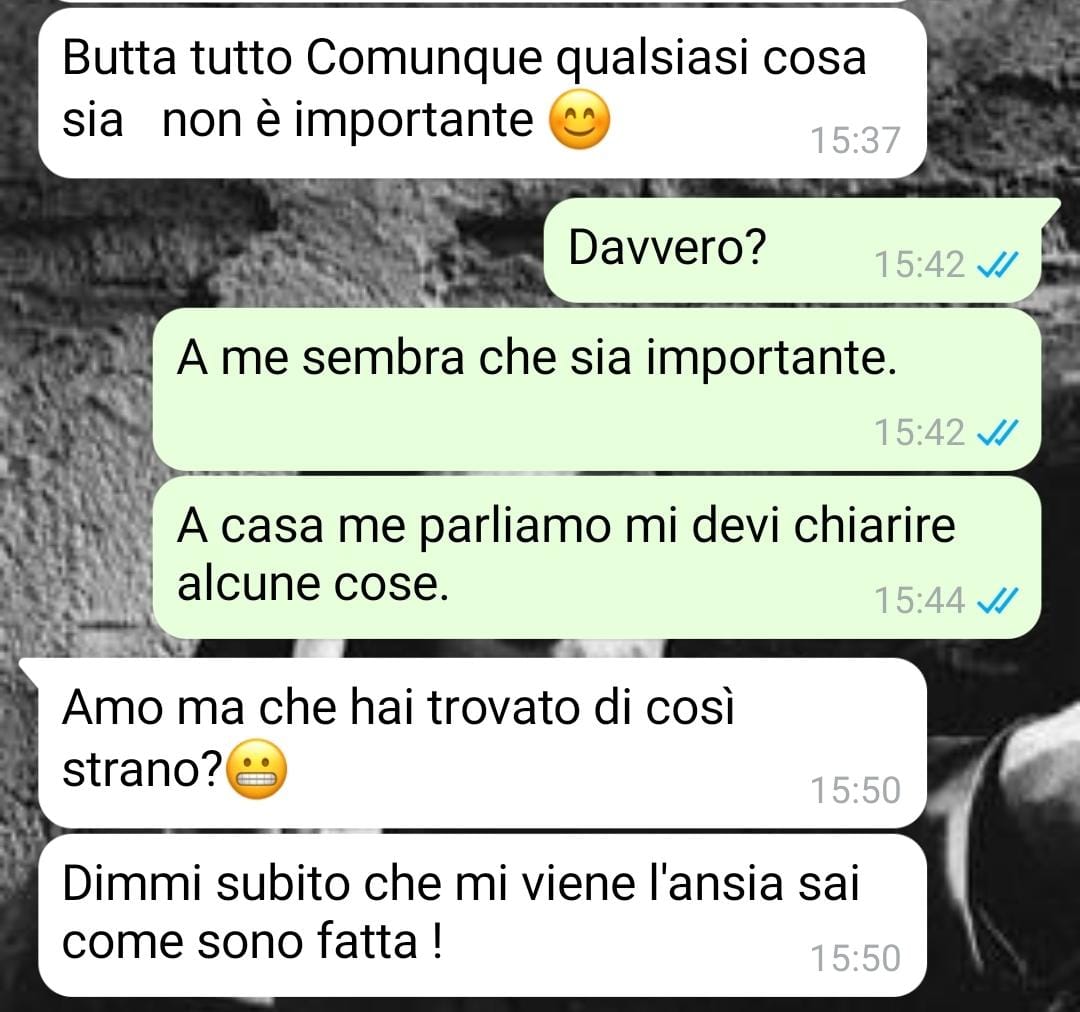Tap the text 'come sono fatta !'
Image resolution: width=1080 pixels, height=1012 pixels.
(252, 942)
